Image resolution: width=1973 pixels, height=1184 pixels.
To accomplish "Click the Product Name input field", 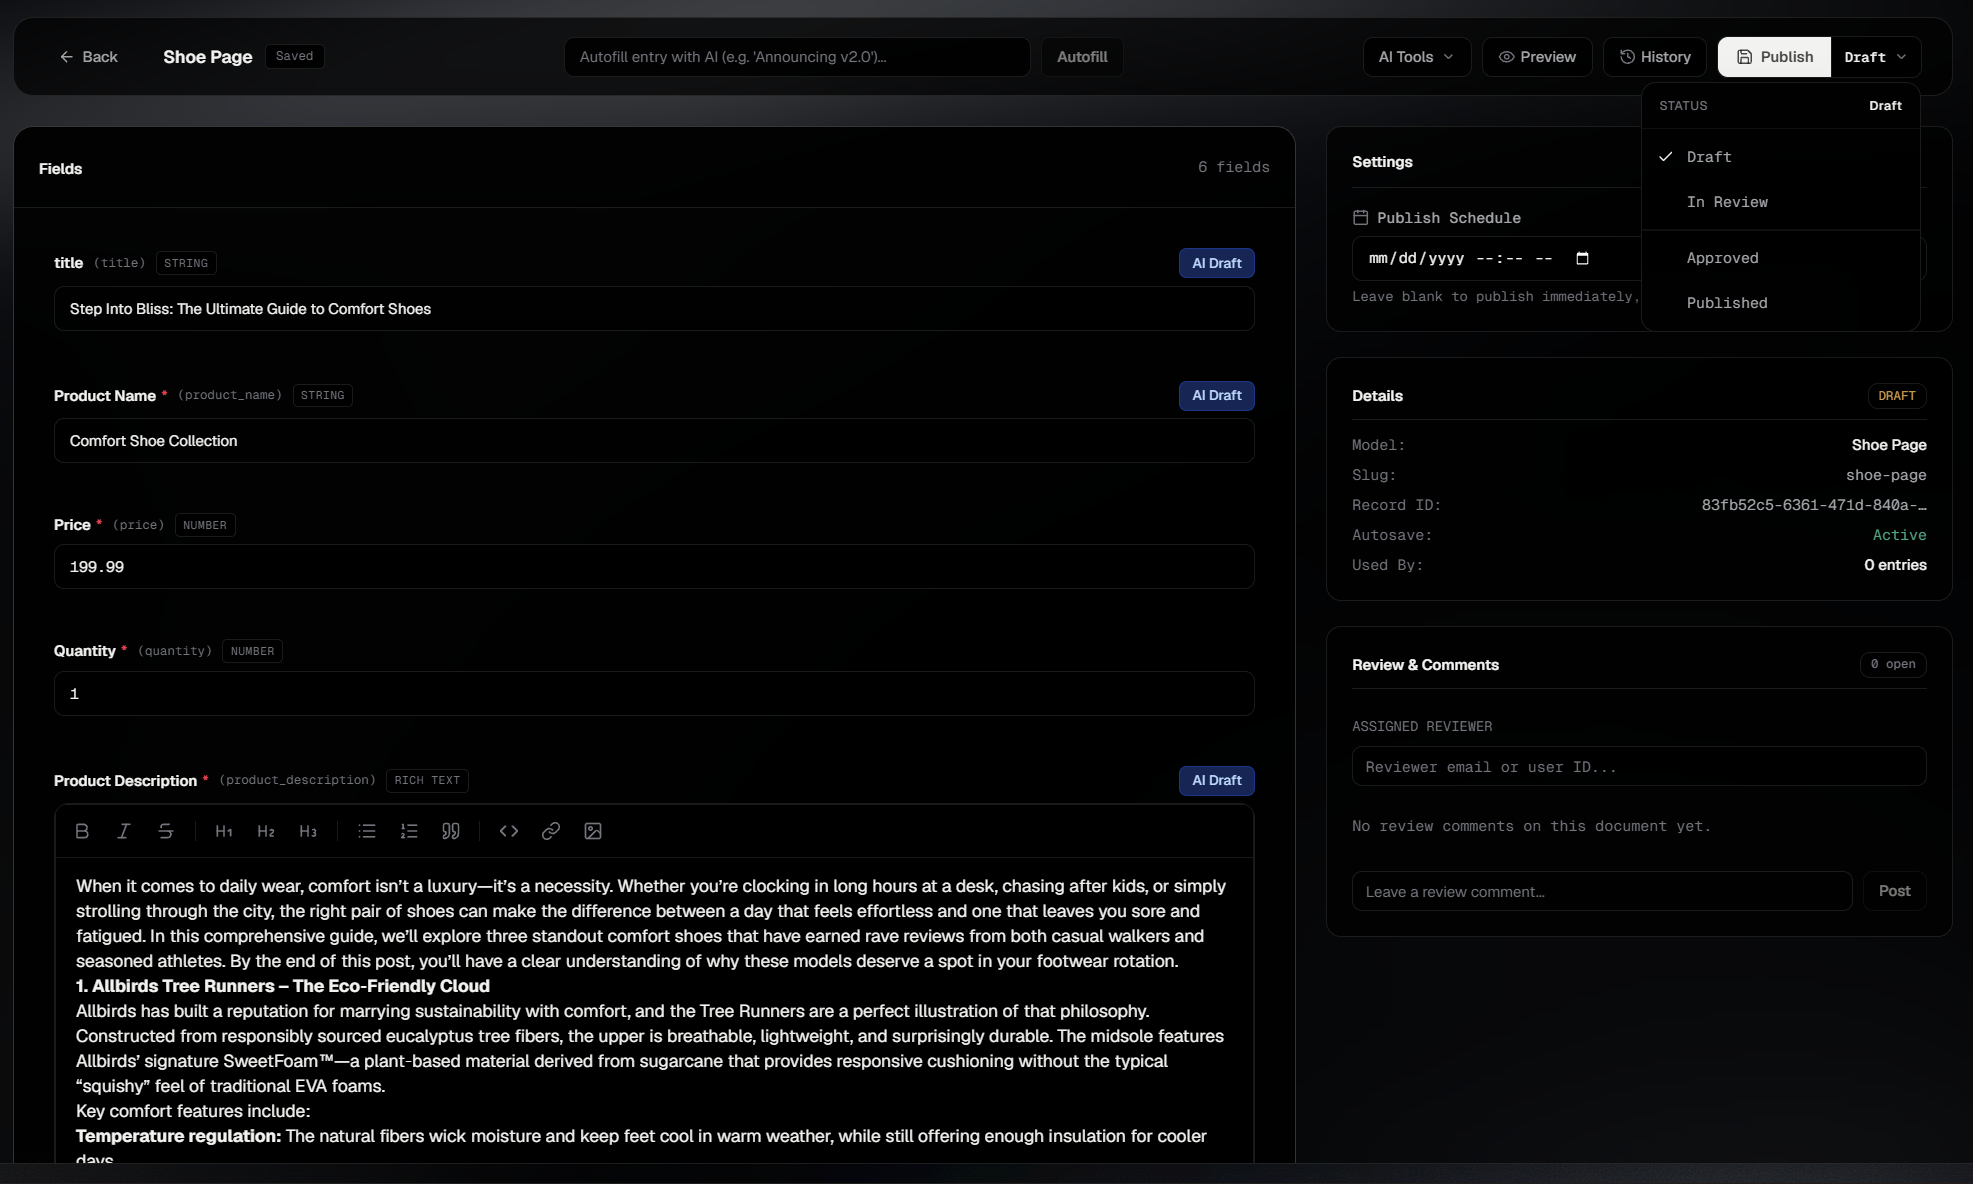I will pyautogui.click(x=654, y=441).
